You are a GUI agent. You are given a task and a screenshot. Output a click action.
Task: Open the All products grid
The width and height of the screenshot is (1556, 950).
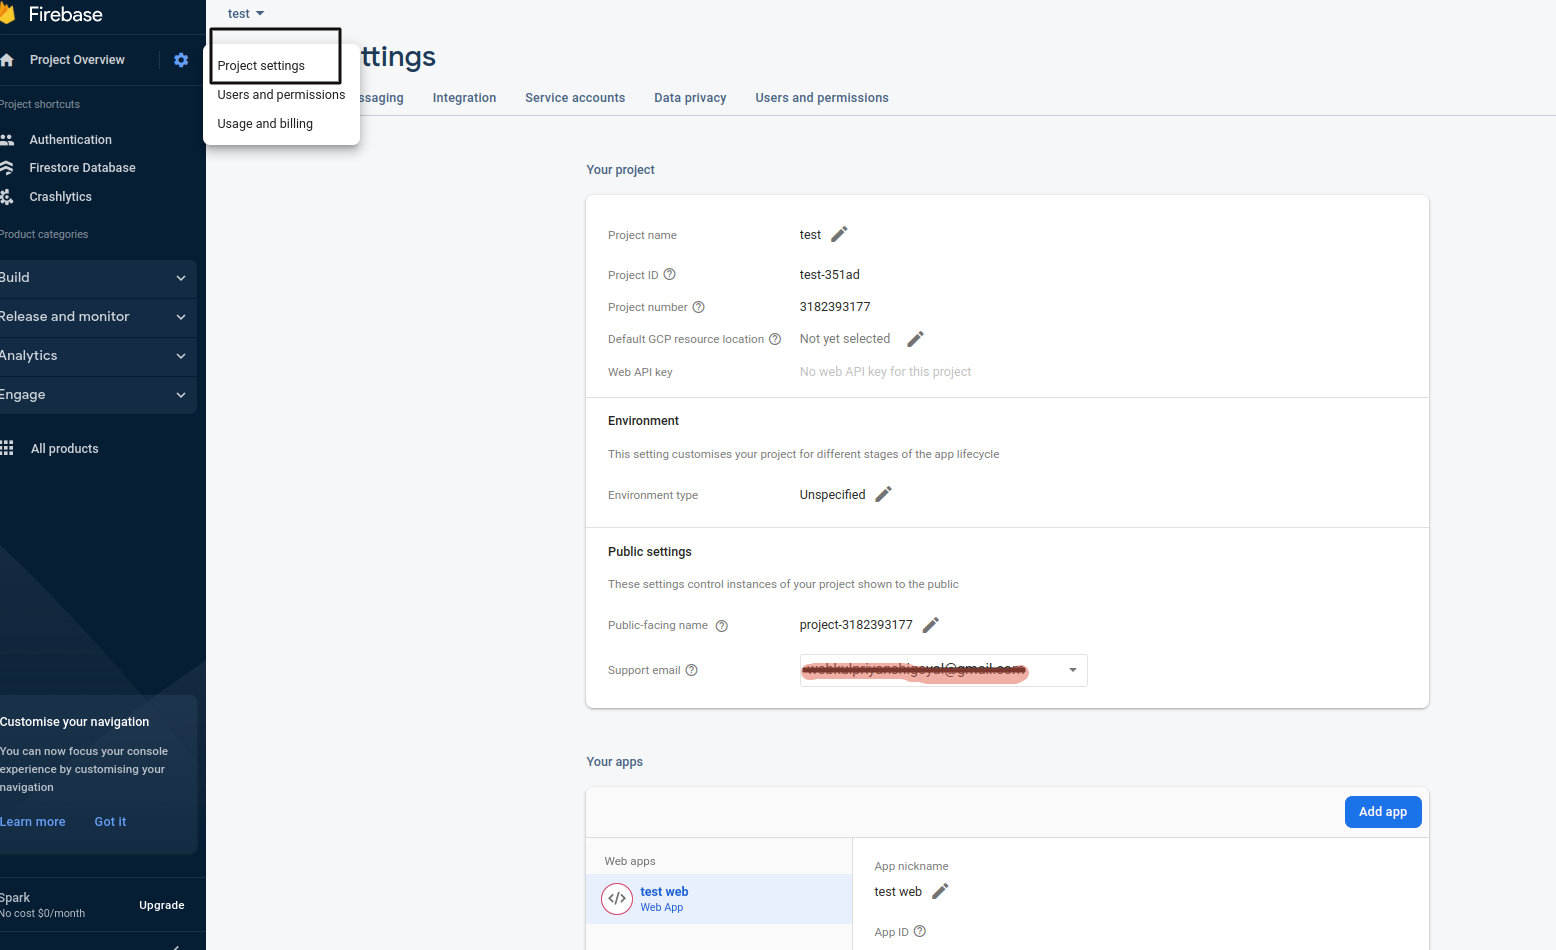click(x=64, y=448)
